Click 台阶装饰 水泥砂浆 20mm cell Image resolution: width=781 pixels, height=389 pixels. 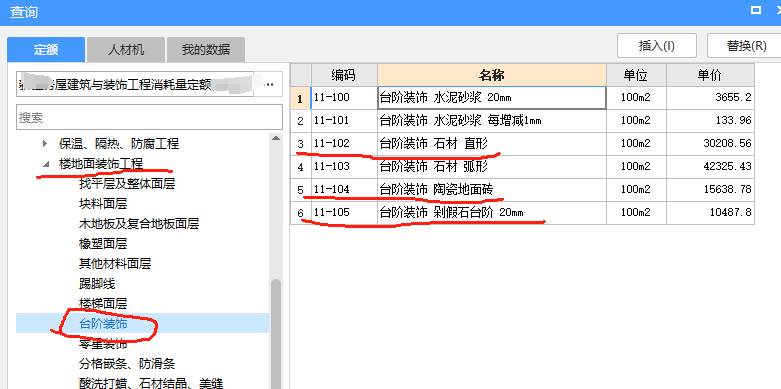(492, 98)
